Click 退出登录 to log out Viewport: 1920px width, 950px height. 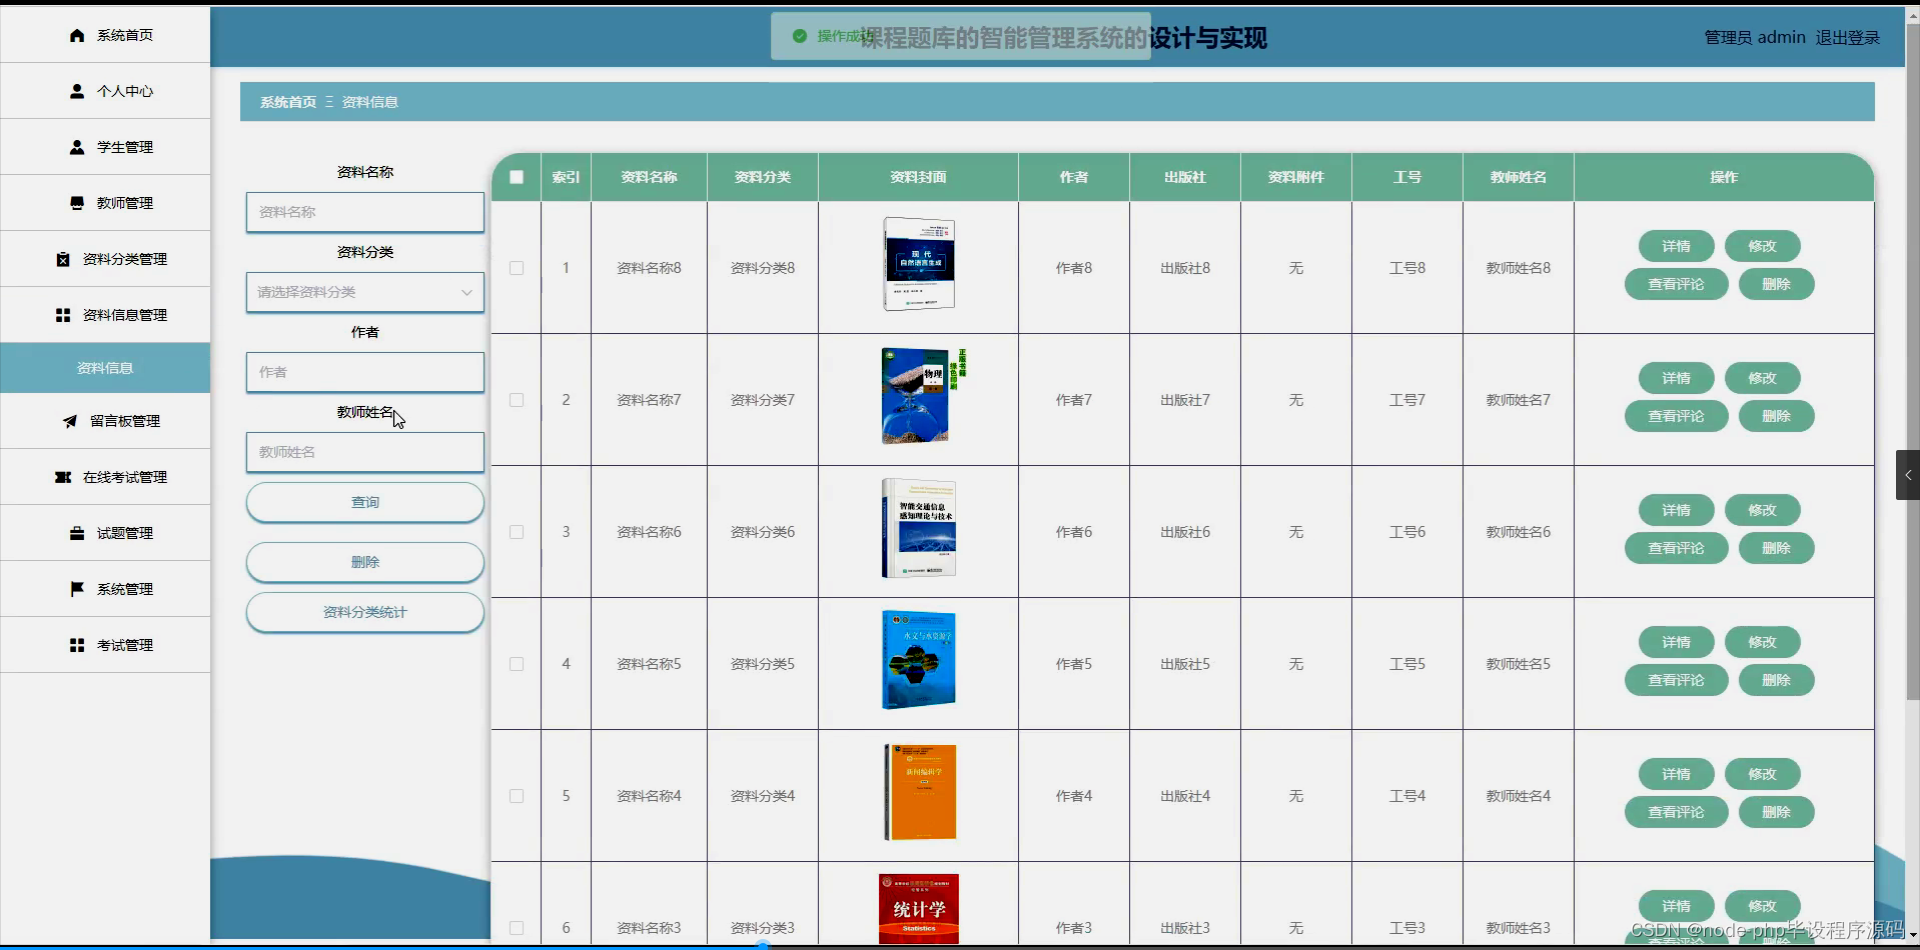click(1848, 37)
